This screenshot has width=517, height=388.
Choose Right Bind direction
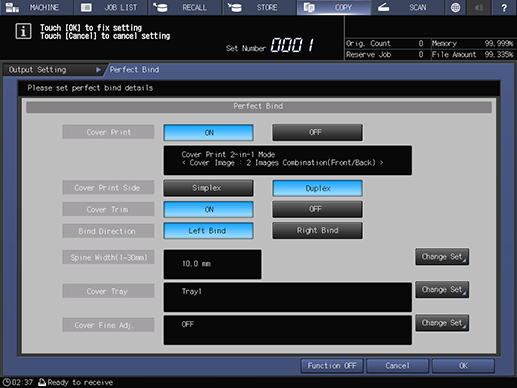[x=317, y=231]
